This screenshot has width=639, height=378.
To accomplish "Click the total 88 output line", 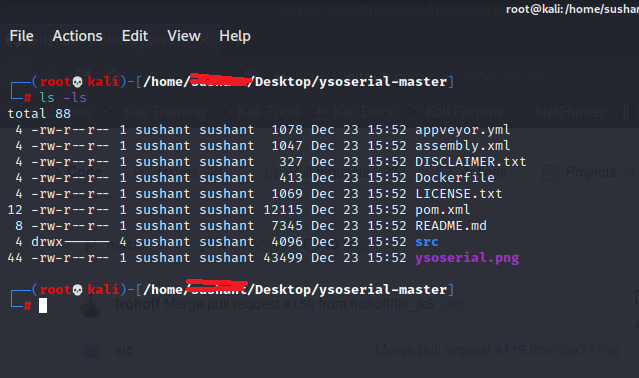I will [39, 114].
